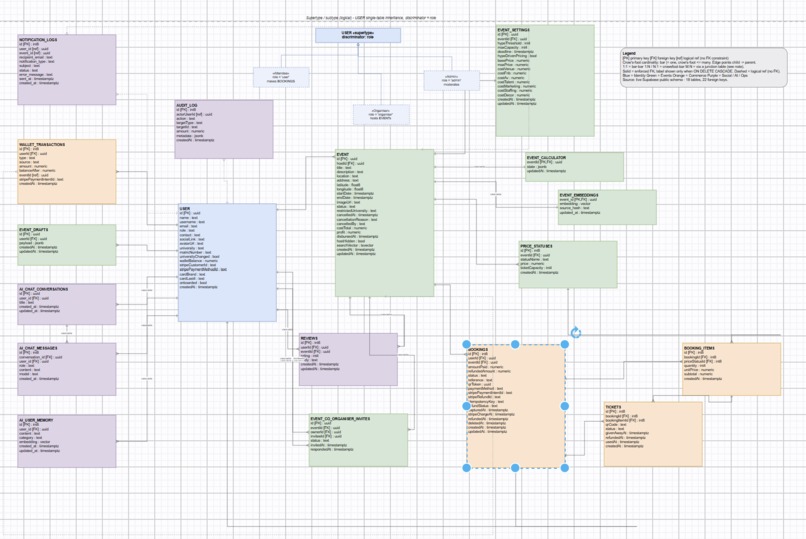This screenshot has height=539, width=806.
Task: Grab the top-left resize handle of BOOKINGS
Action: (466, 344)
